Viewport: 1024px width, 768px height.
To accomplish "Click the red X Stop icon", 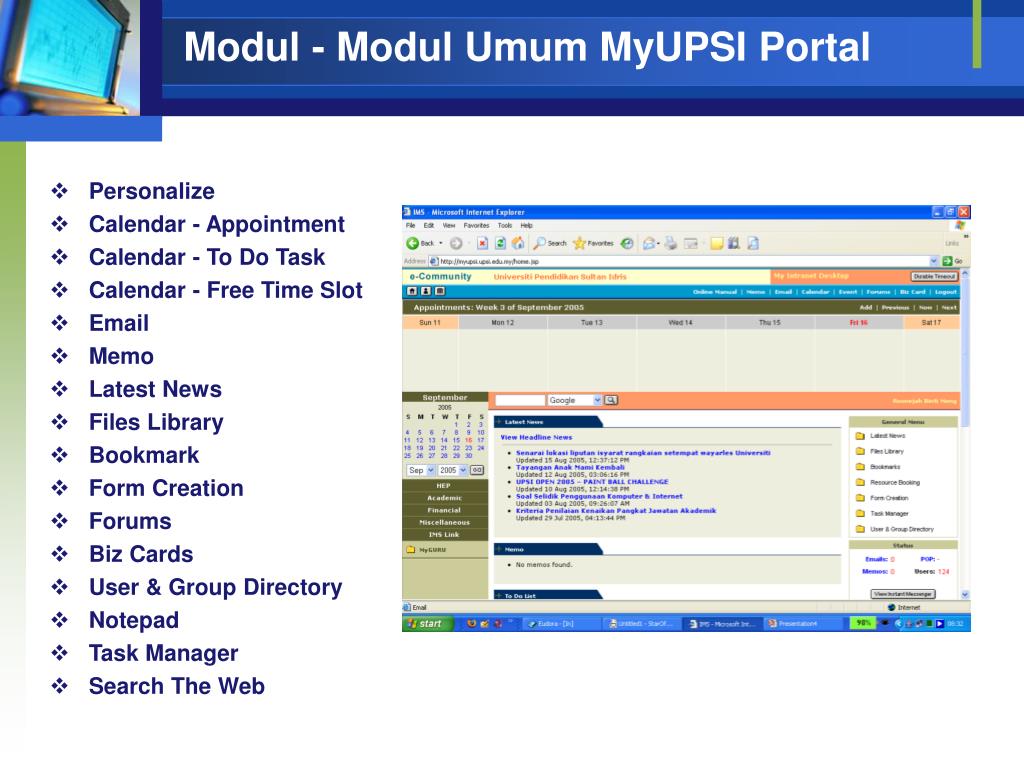I will tap(482, 244).
